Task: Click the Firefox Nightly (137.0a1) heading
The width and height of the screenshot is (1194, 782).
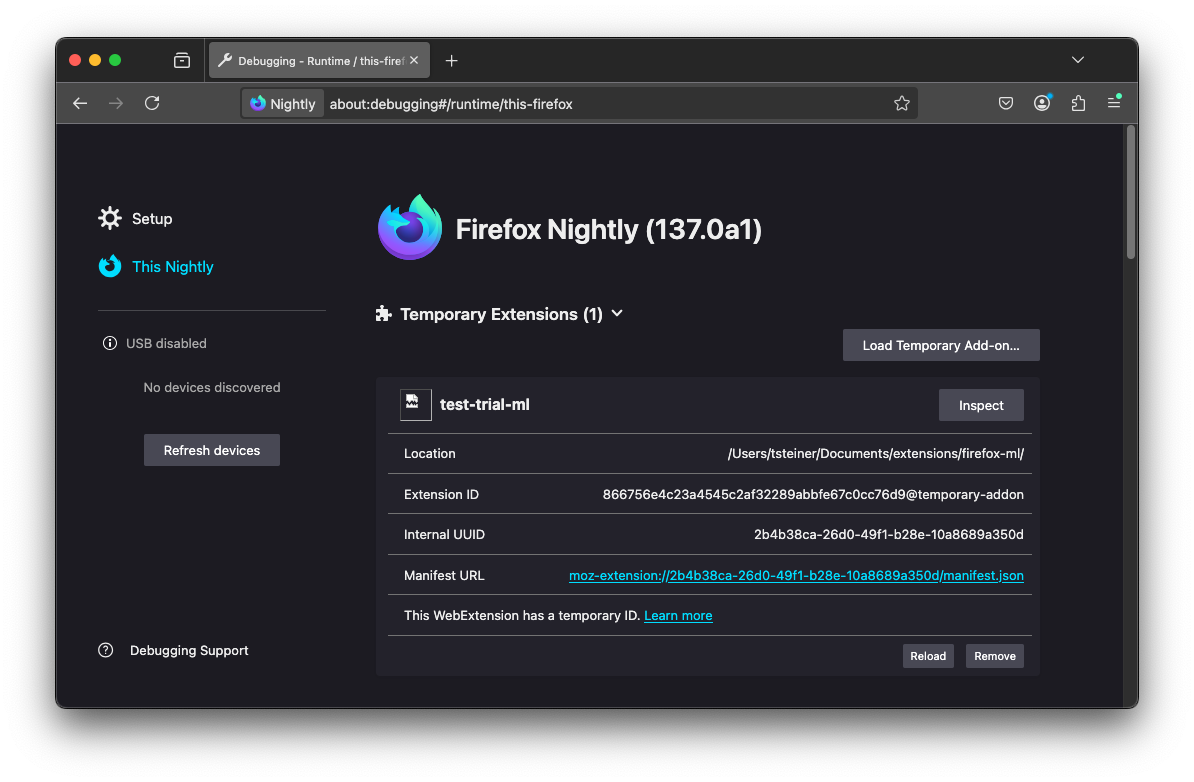Action: [608, 229]
